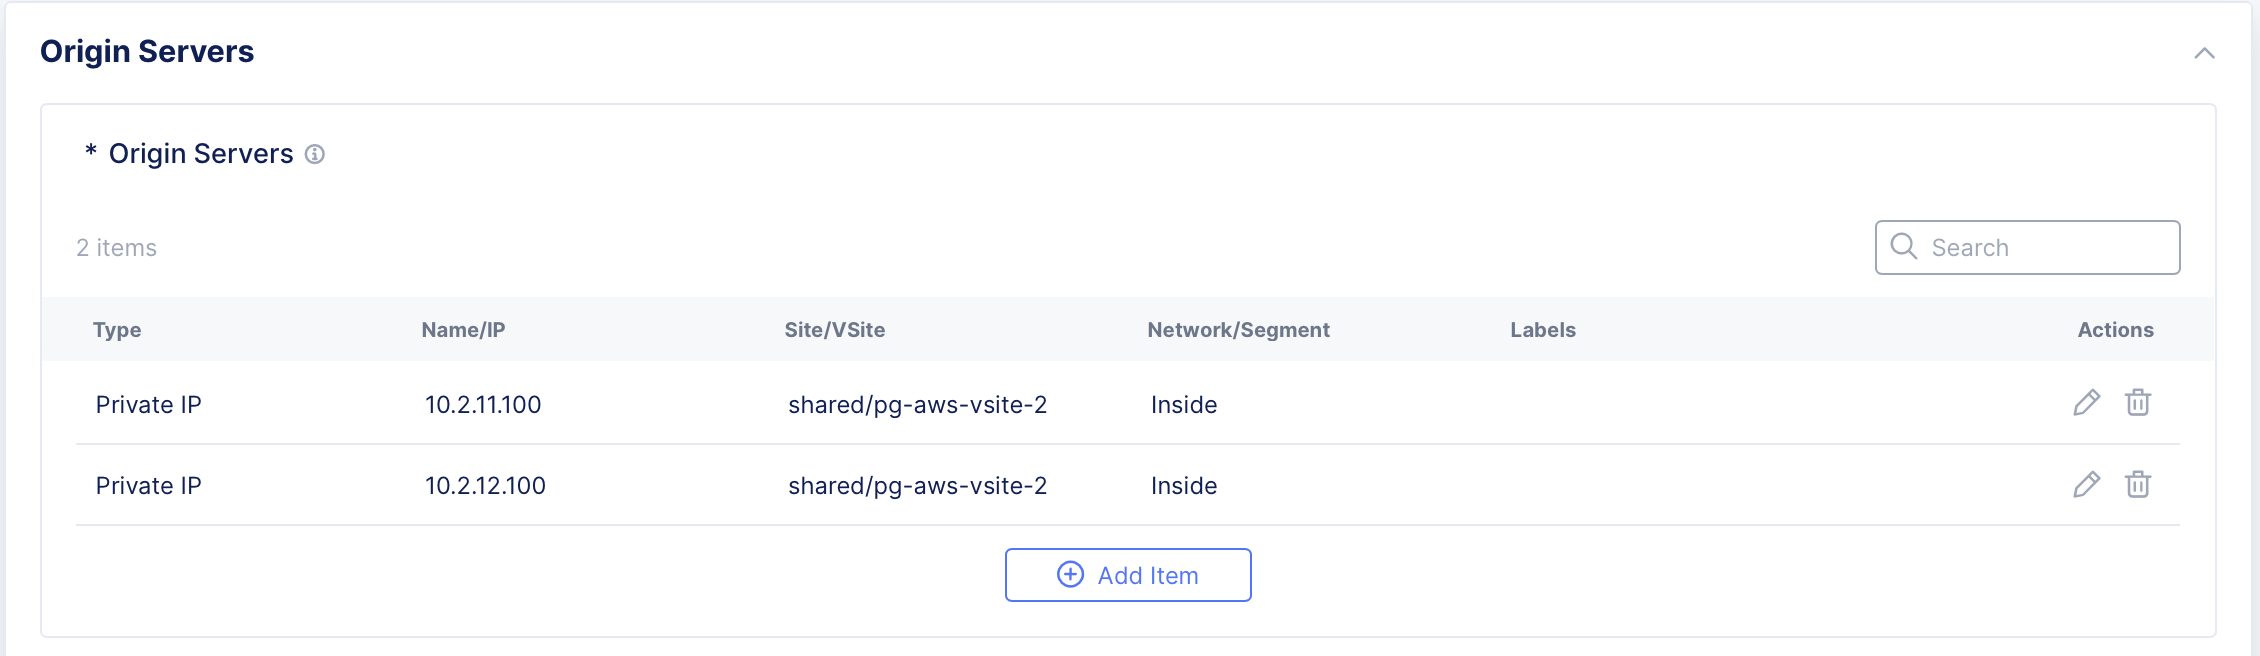Select the 10.2.12.100 IP cell
This screenshot has height=656, width=2260.
485,486
